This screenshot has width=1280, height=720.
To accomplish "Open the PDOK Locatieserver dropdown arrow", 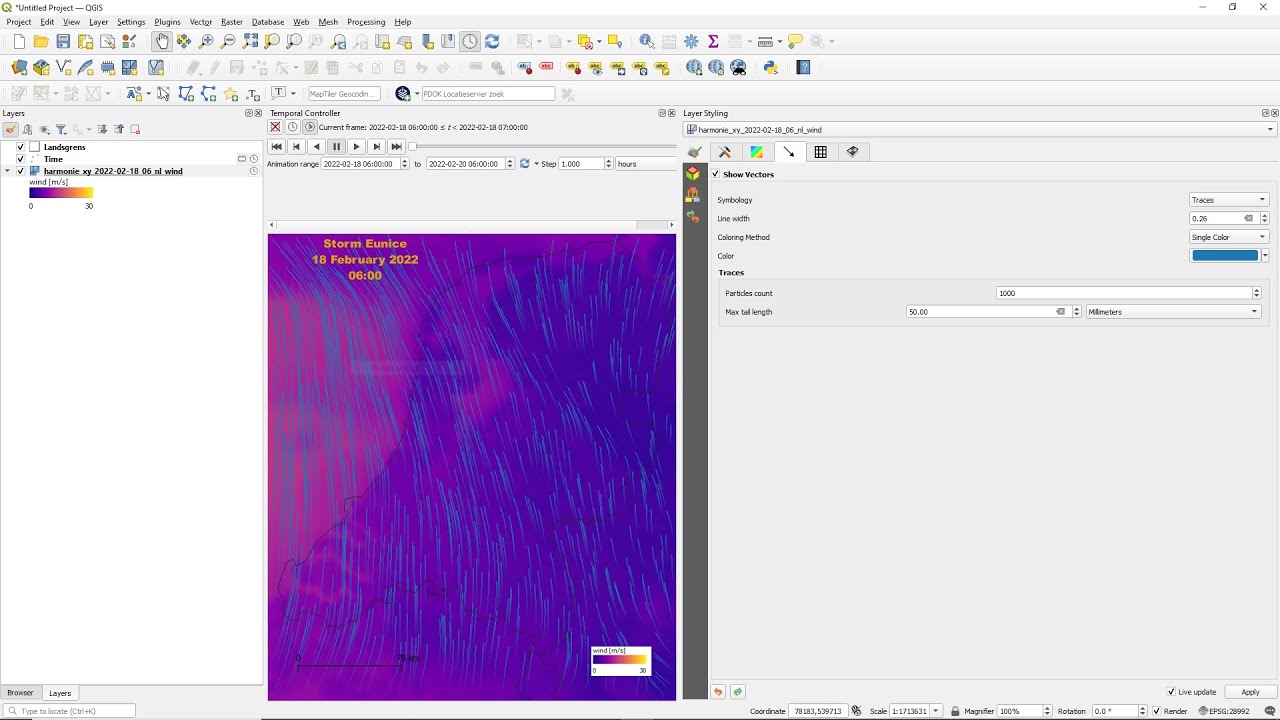I will pos(415,93).
